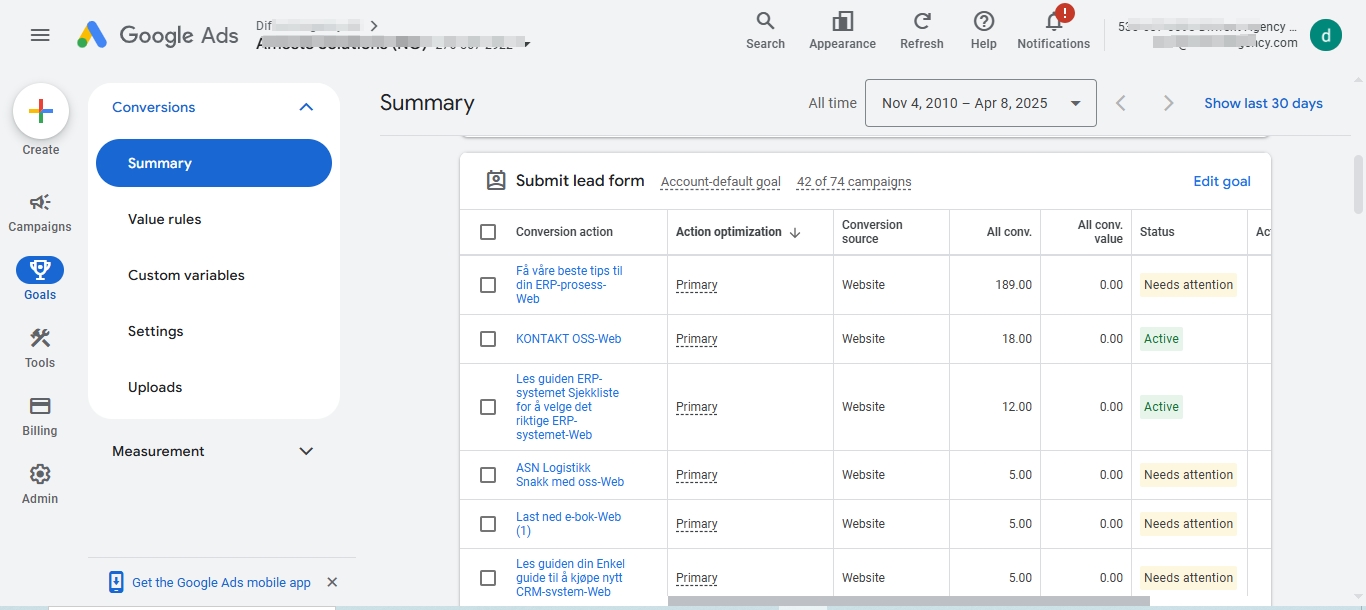The width and height of the screenshot is (1366, 610).
Task: Open the hamburger main menu
Action: click(40, 35)
